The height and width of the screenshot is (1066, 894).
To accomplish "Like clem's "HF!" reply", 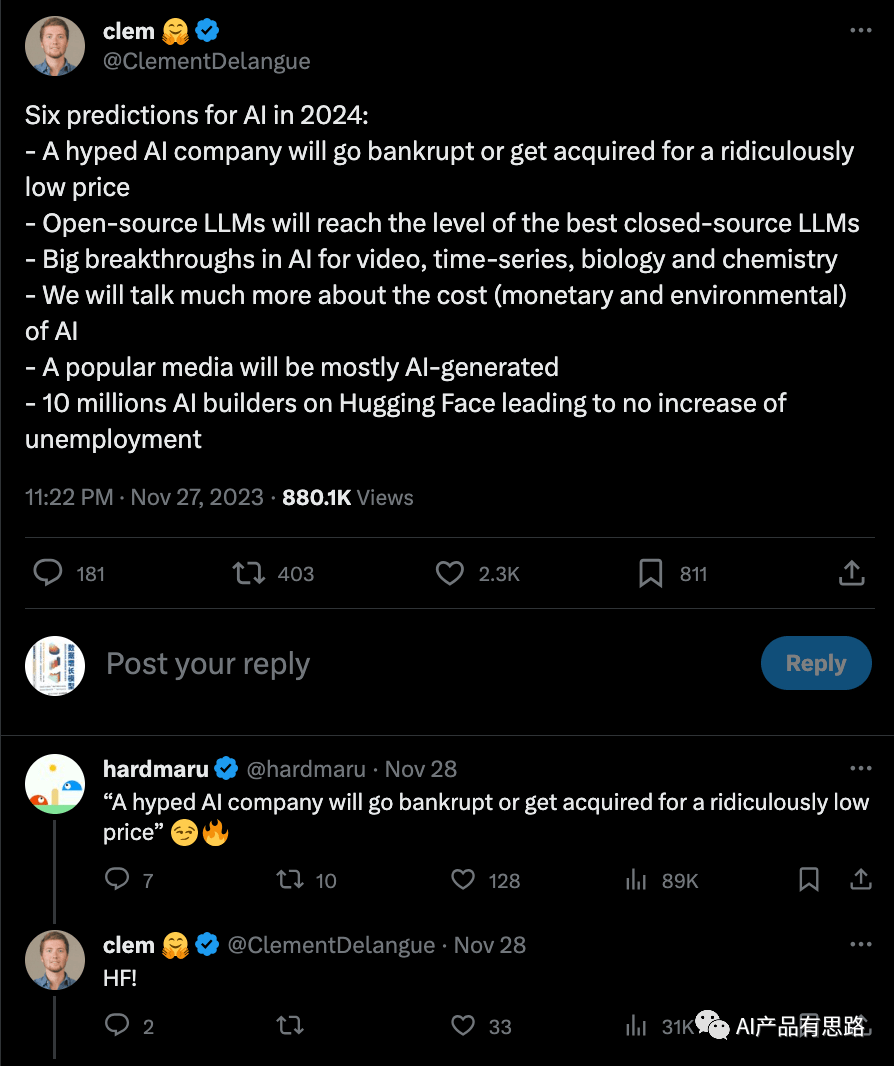I will pyautogui.click(x=463, y=1025).
